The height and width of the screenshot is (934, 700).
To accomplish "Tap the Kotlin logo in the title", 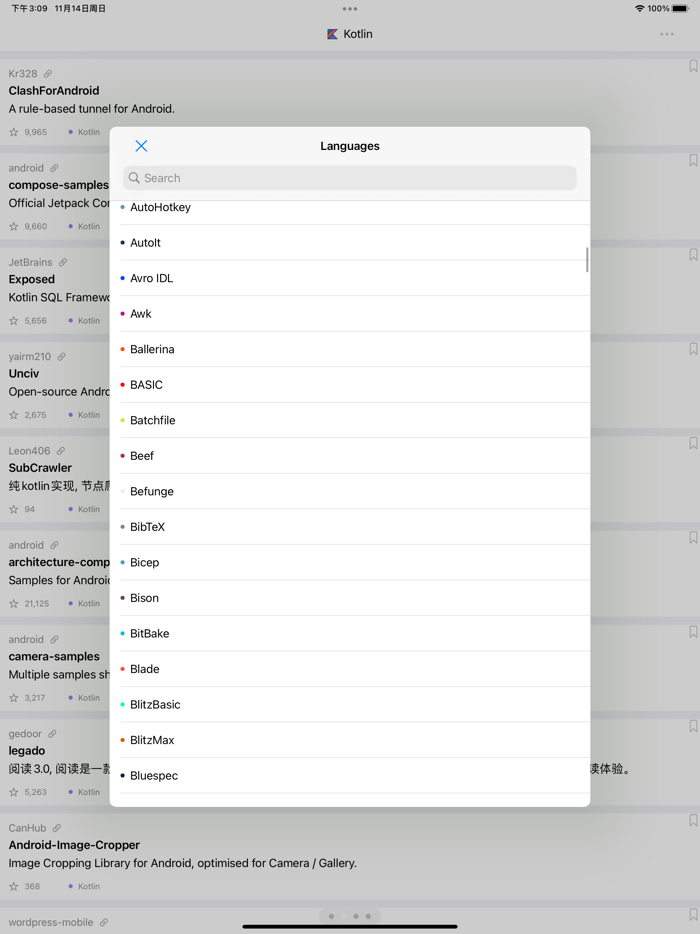I will point(332,35).
